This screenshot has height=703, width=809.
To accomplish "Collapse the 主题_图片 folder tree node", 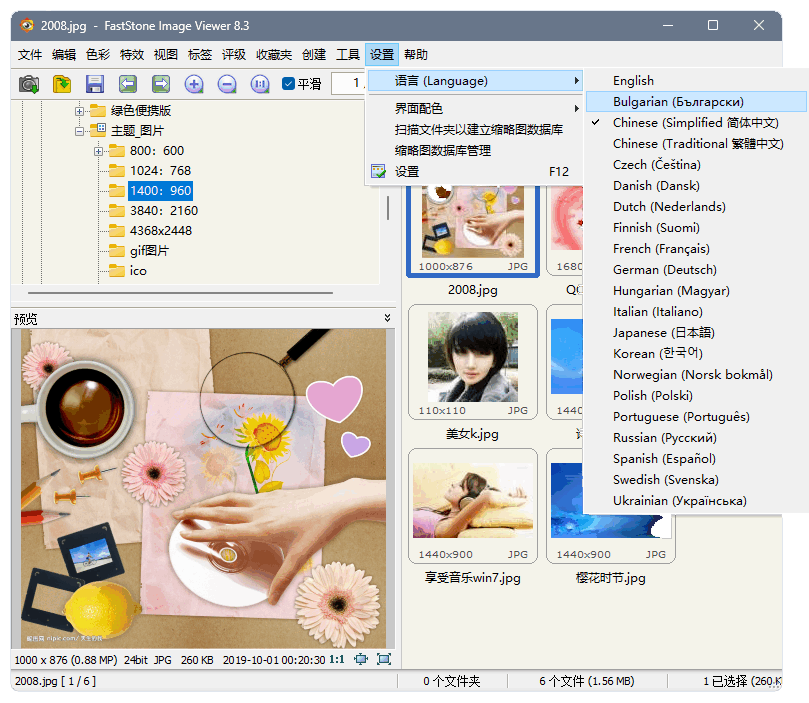I will pos(79,131).
